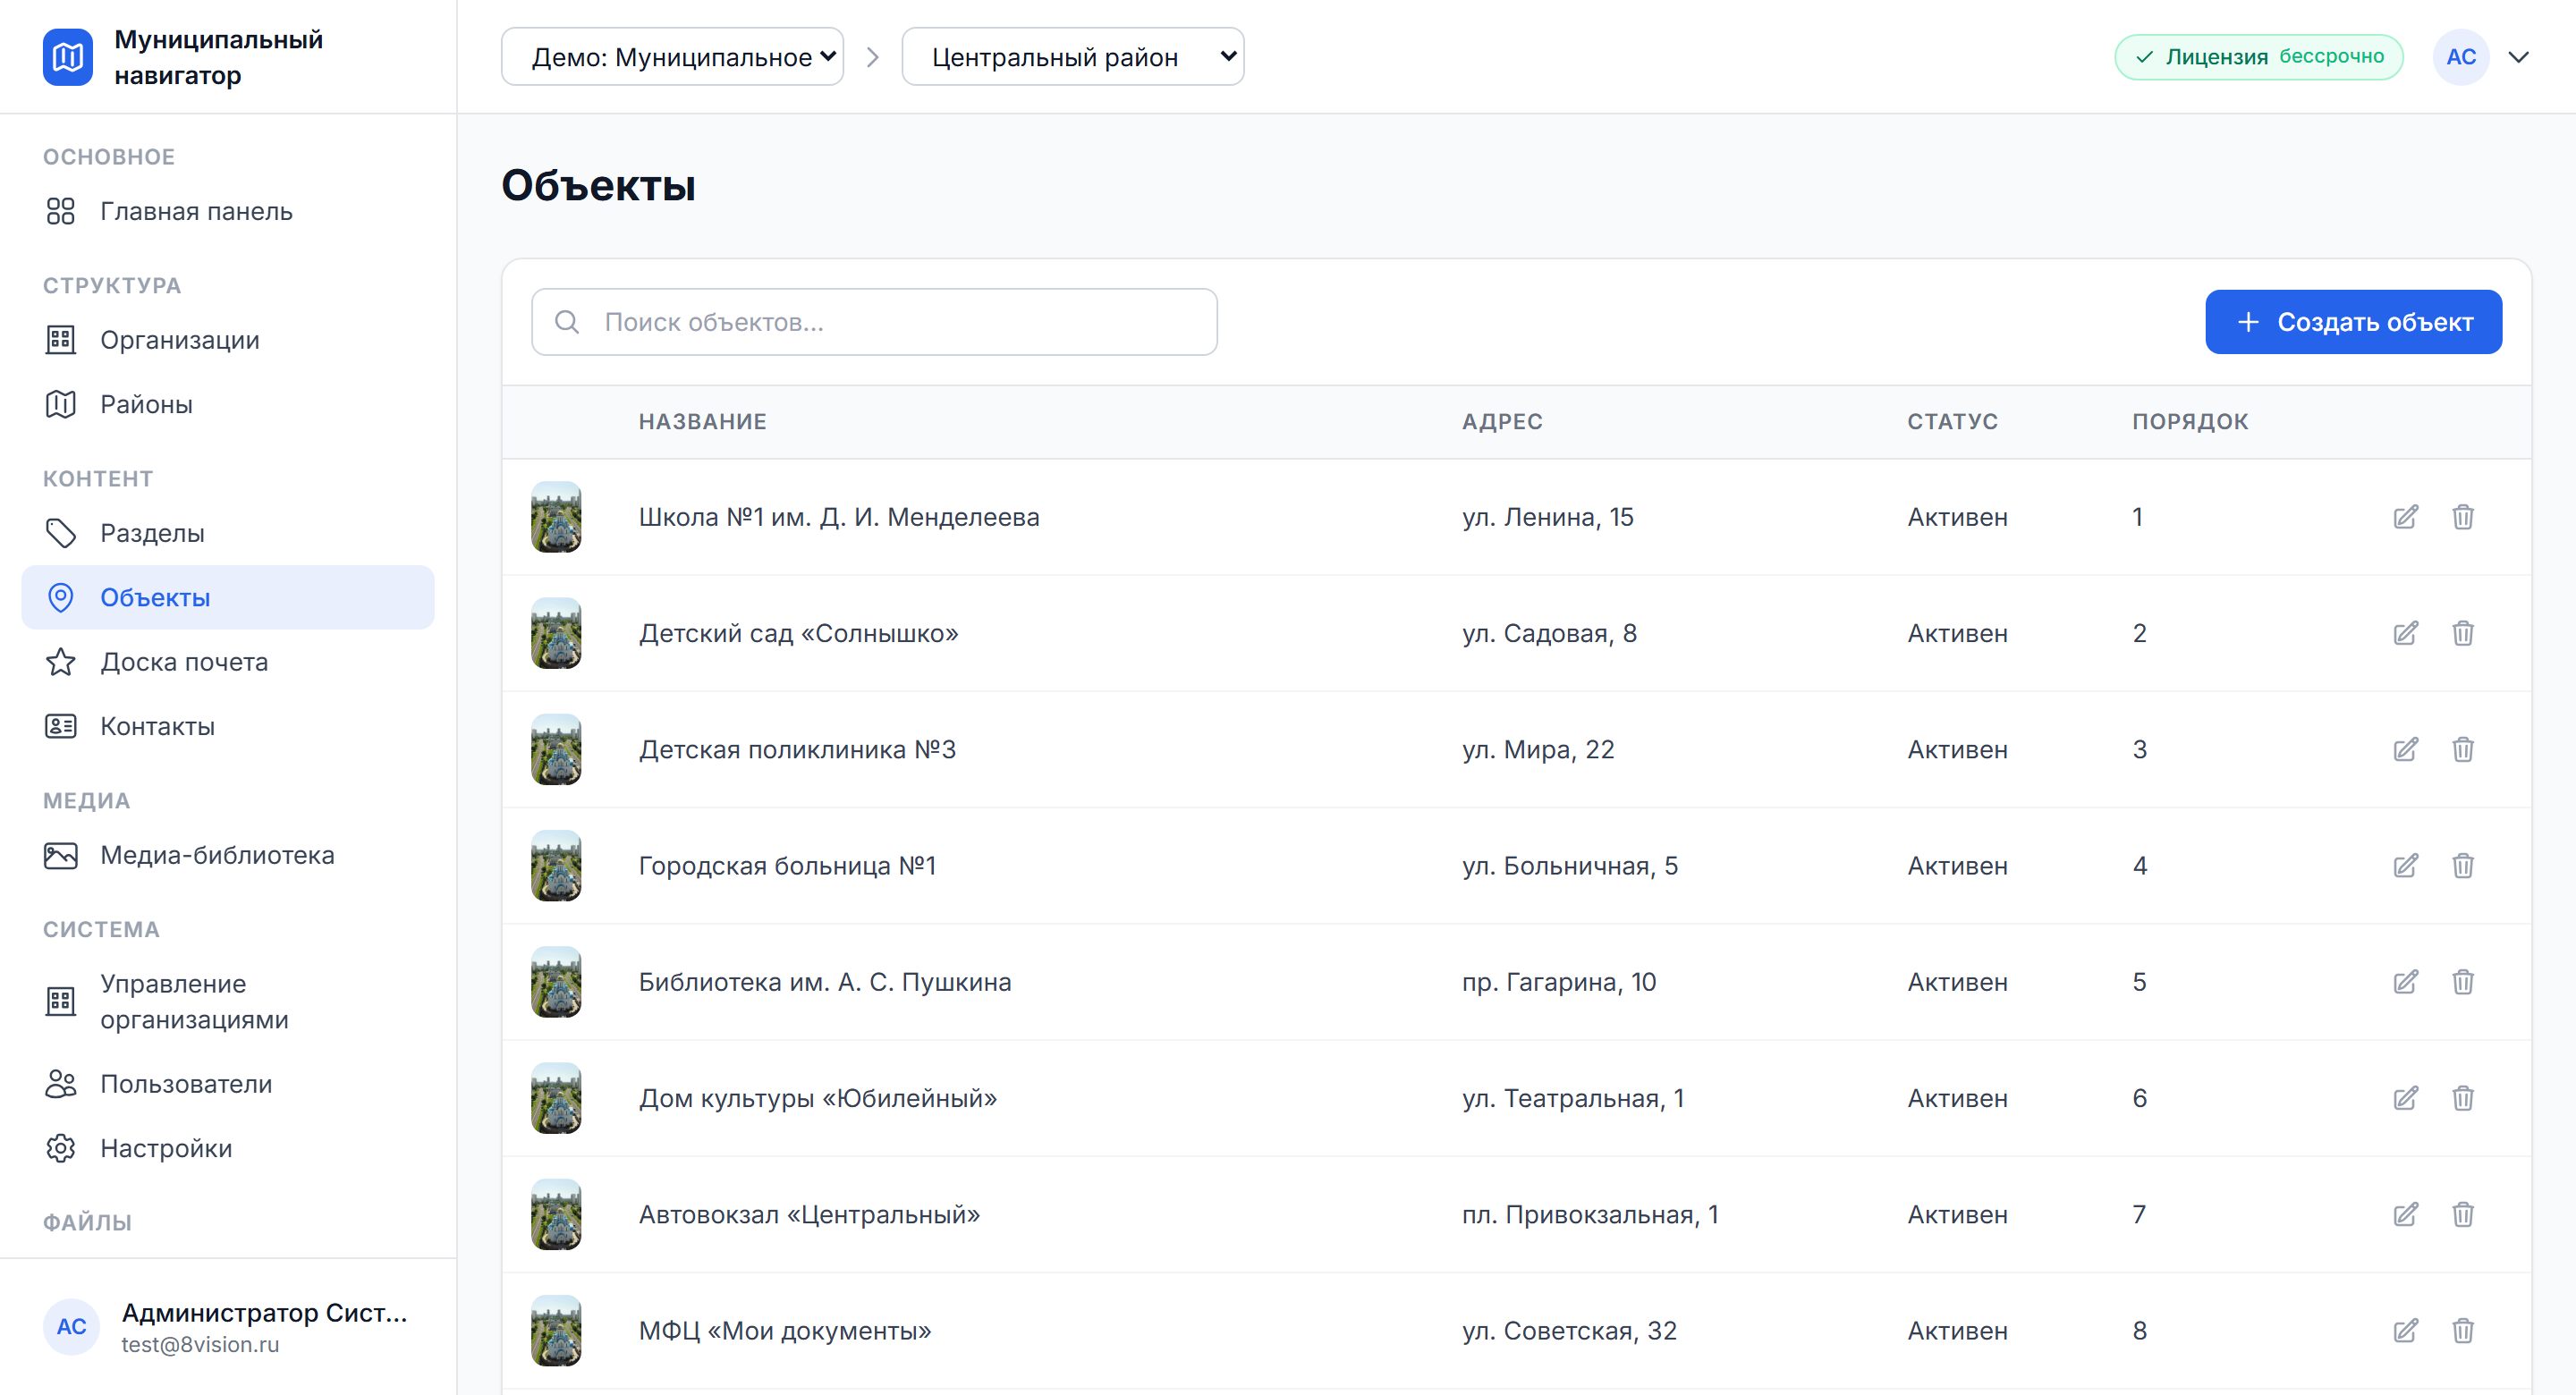Click the Муниципальный навигатор logo icon

[68, 57]
